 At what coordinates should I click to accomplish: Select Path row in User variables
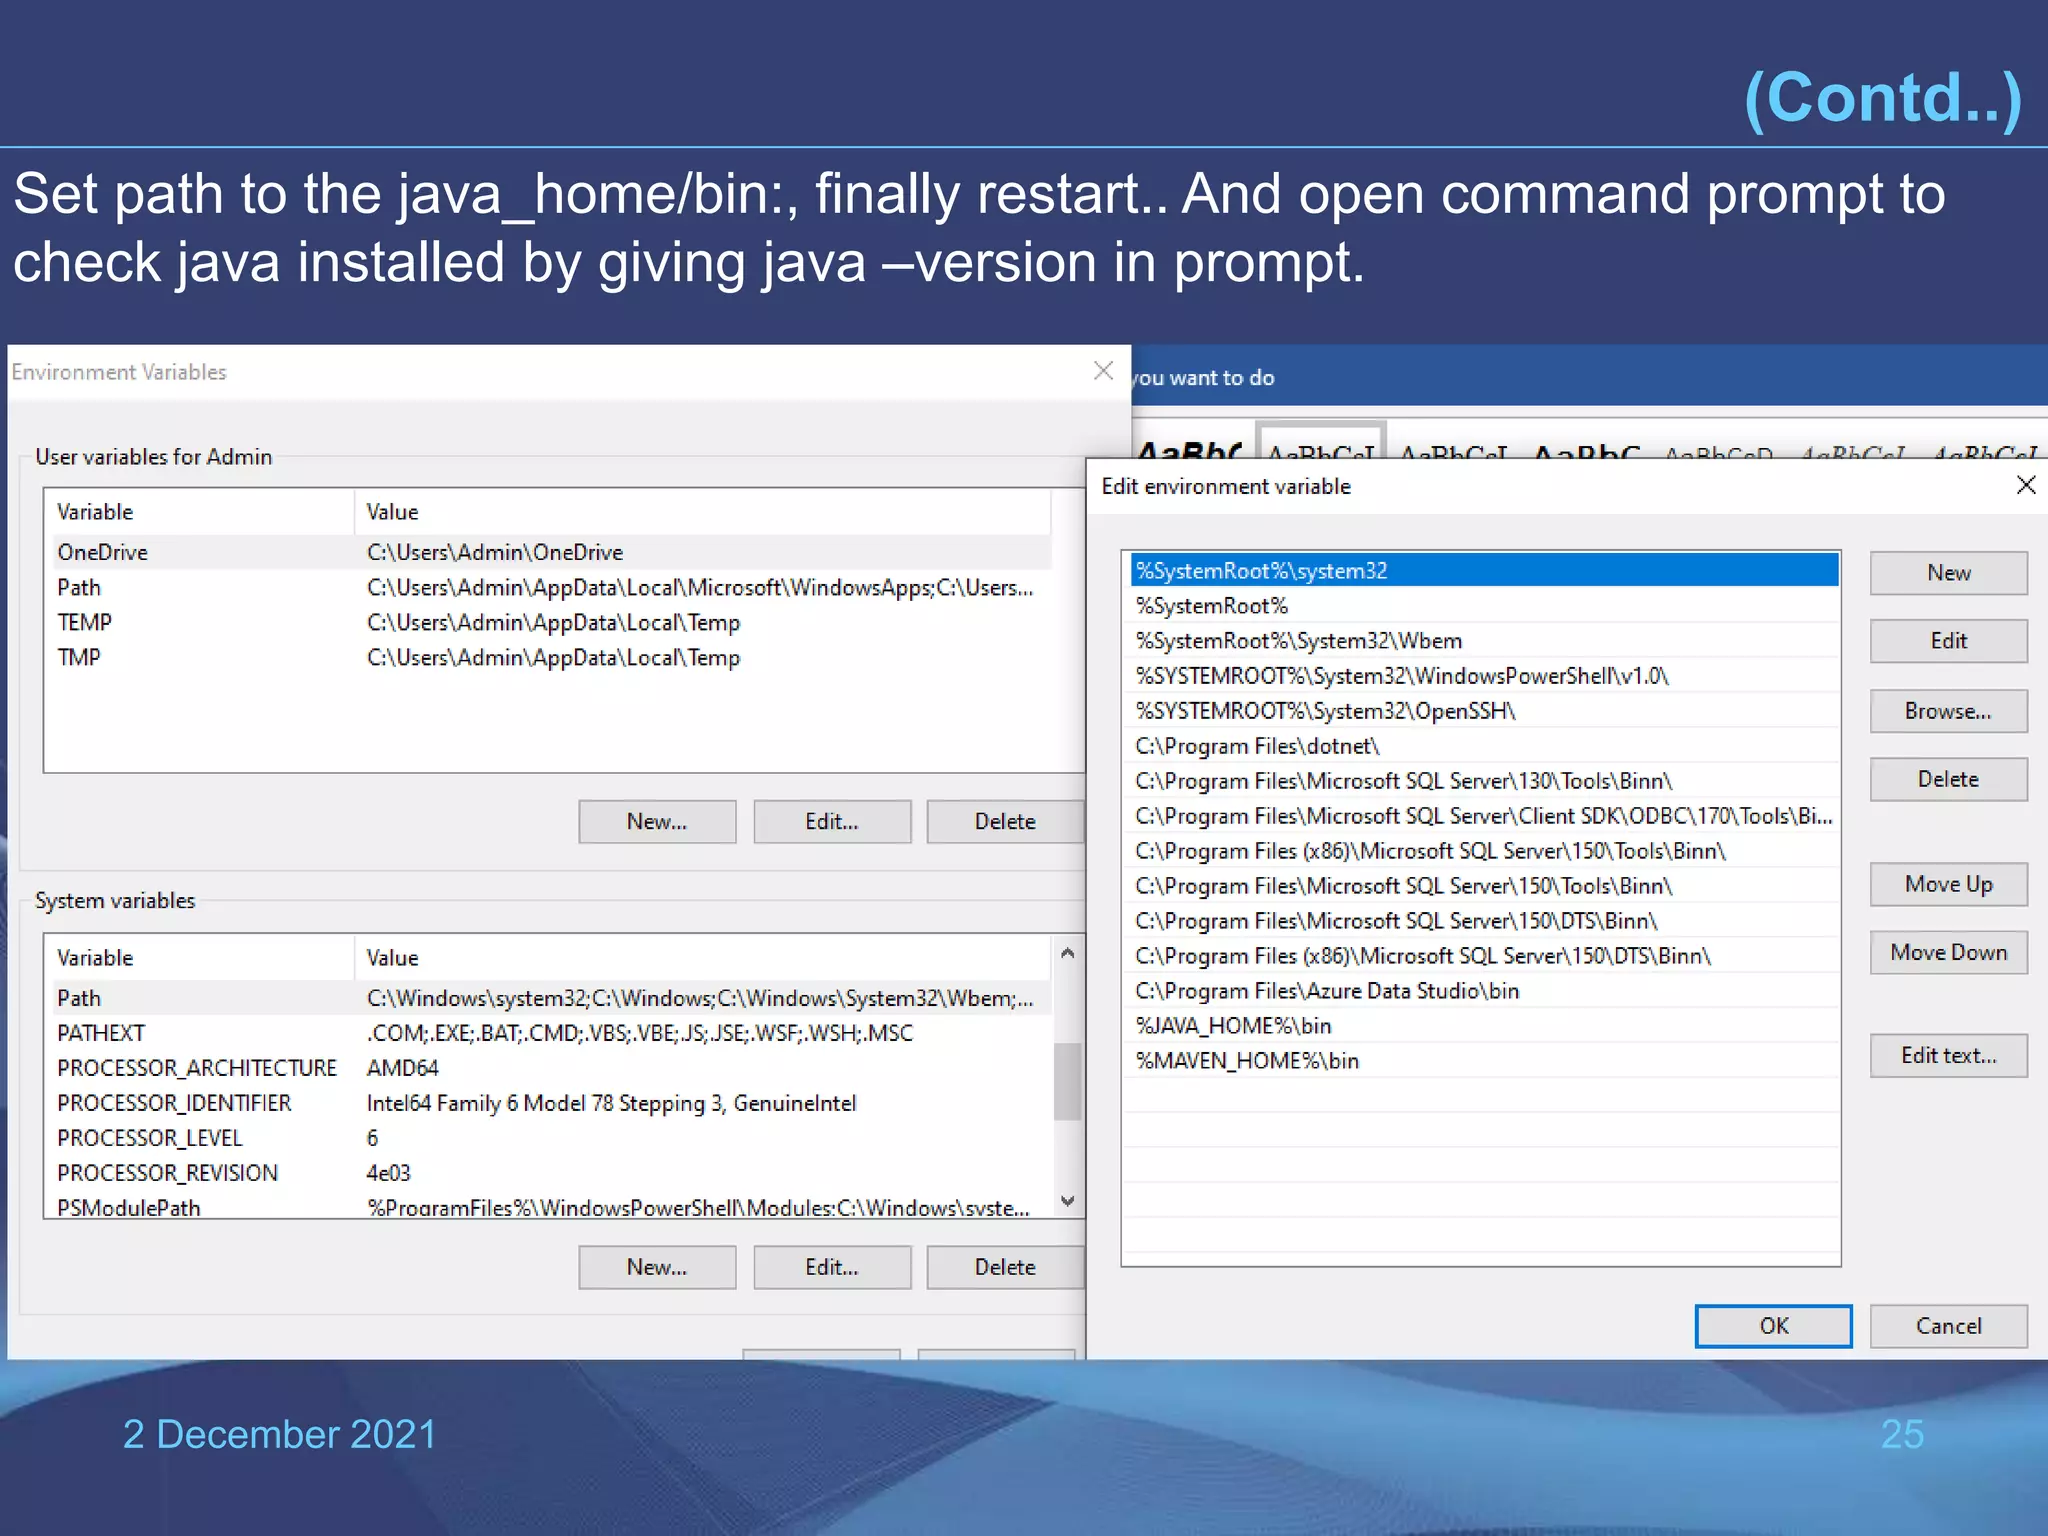coord(550,587)
